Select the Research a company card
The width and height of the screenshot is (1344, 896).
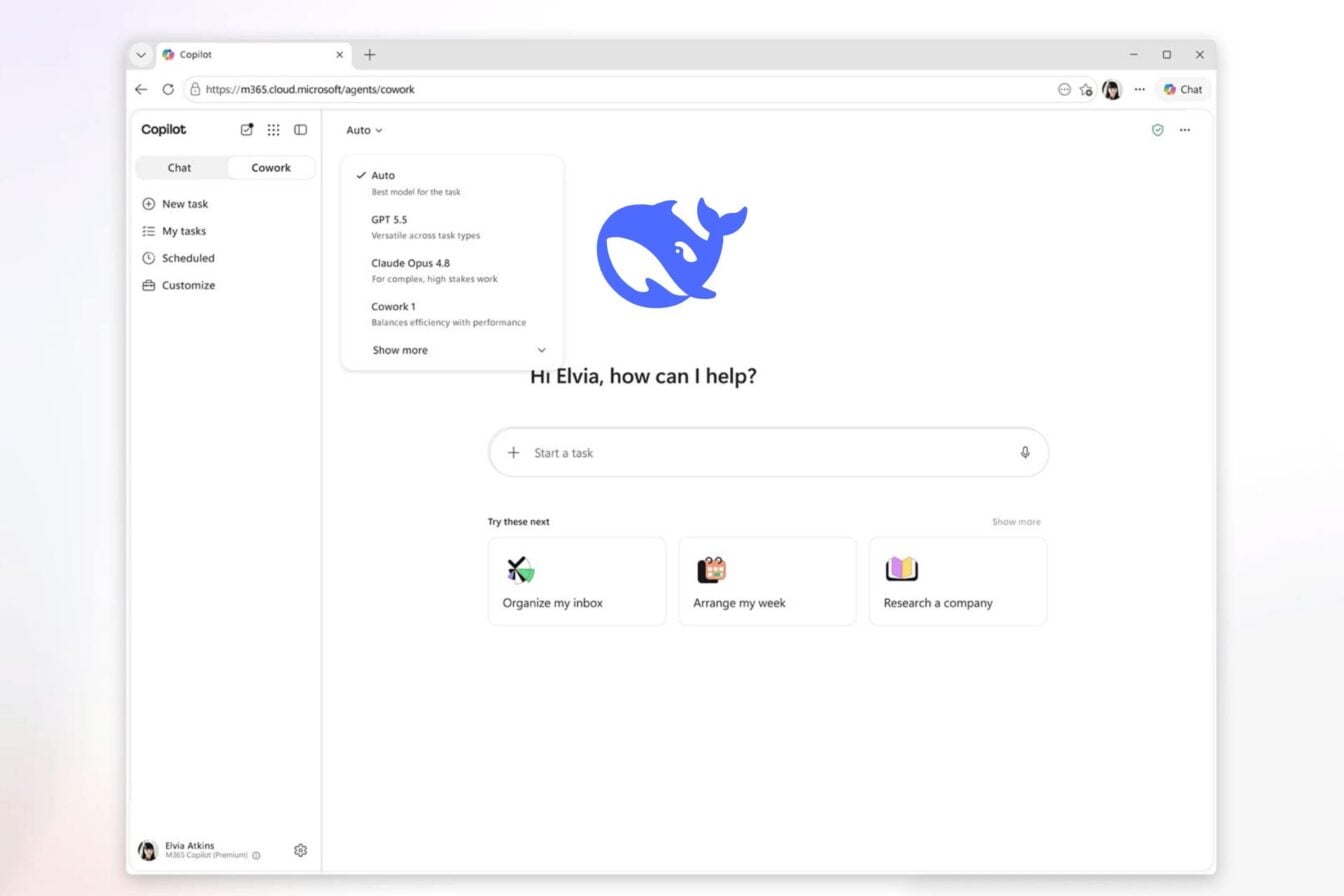[x=958, y=582]
